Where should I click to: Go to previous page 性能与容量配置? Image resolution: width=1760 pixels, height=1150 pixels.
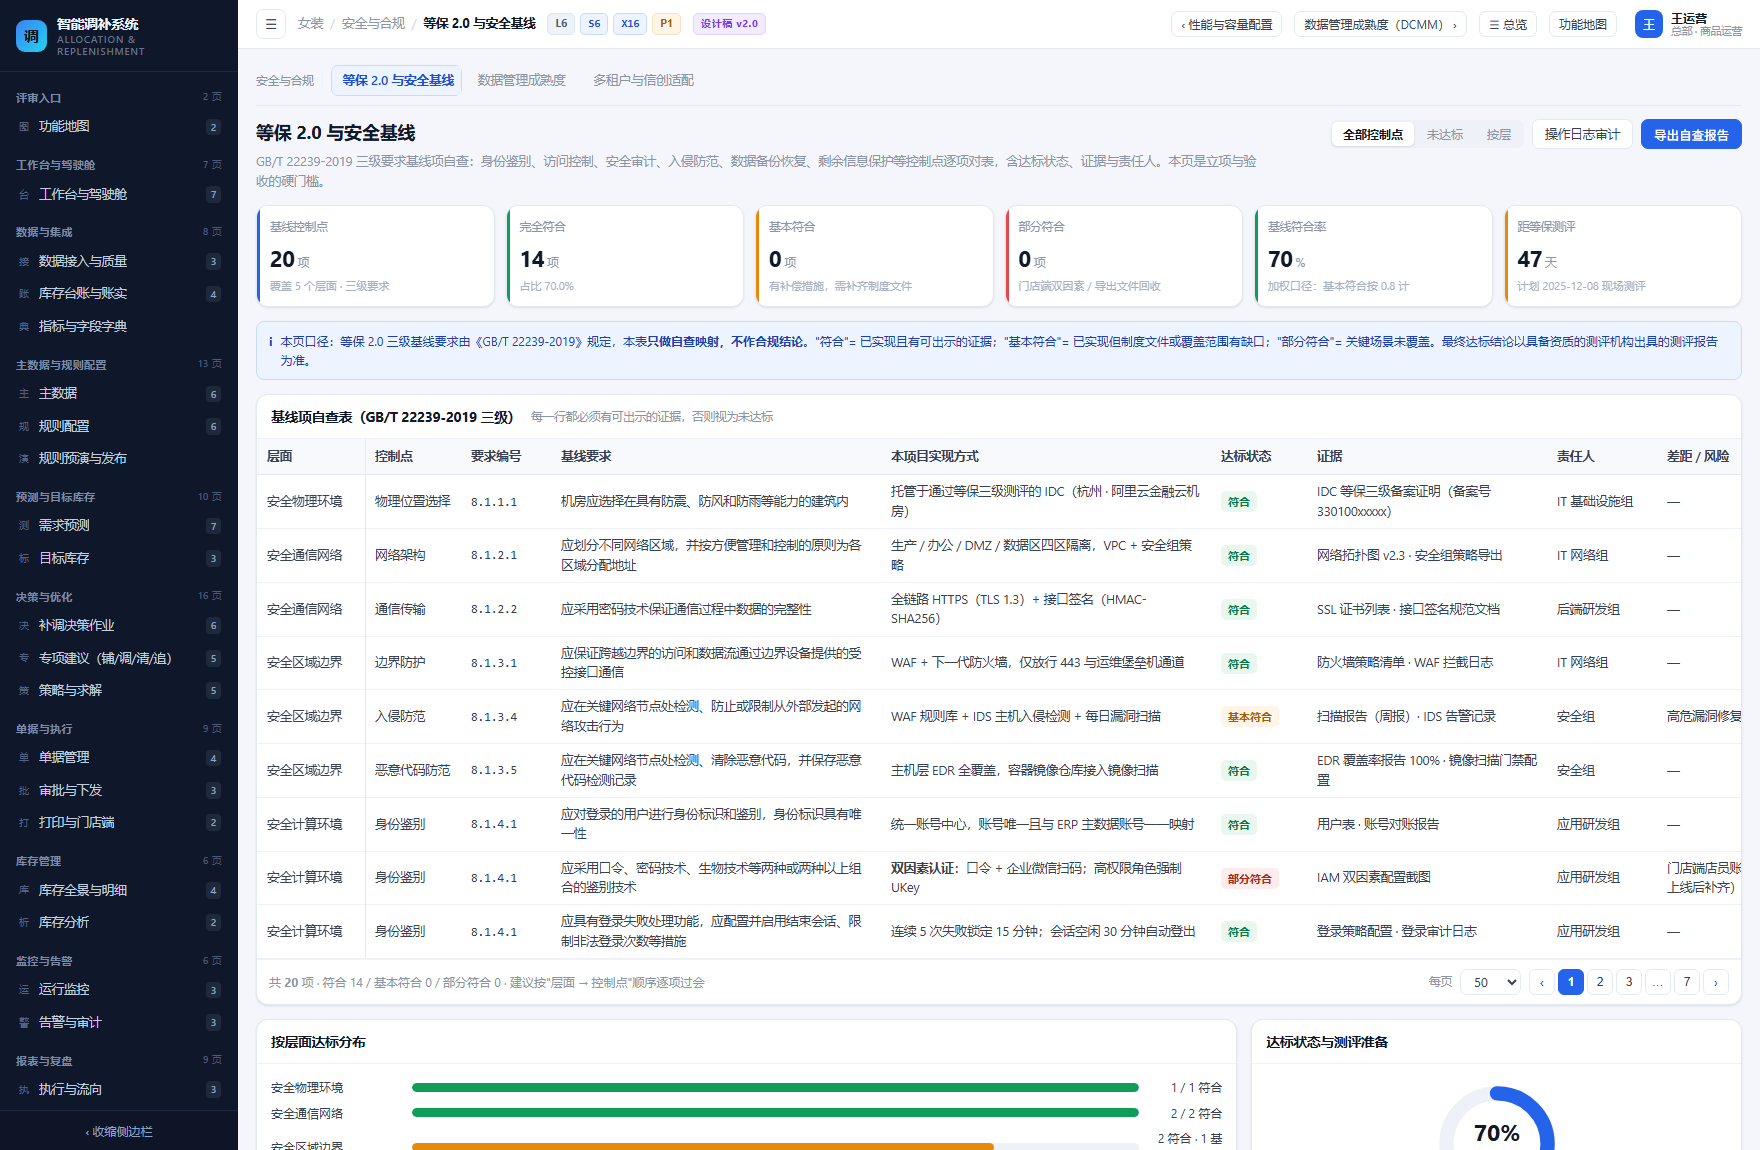[x=1226, y=25]
